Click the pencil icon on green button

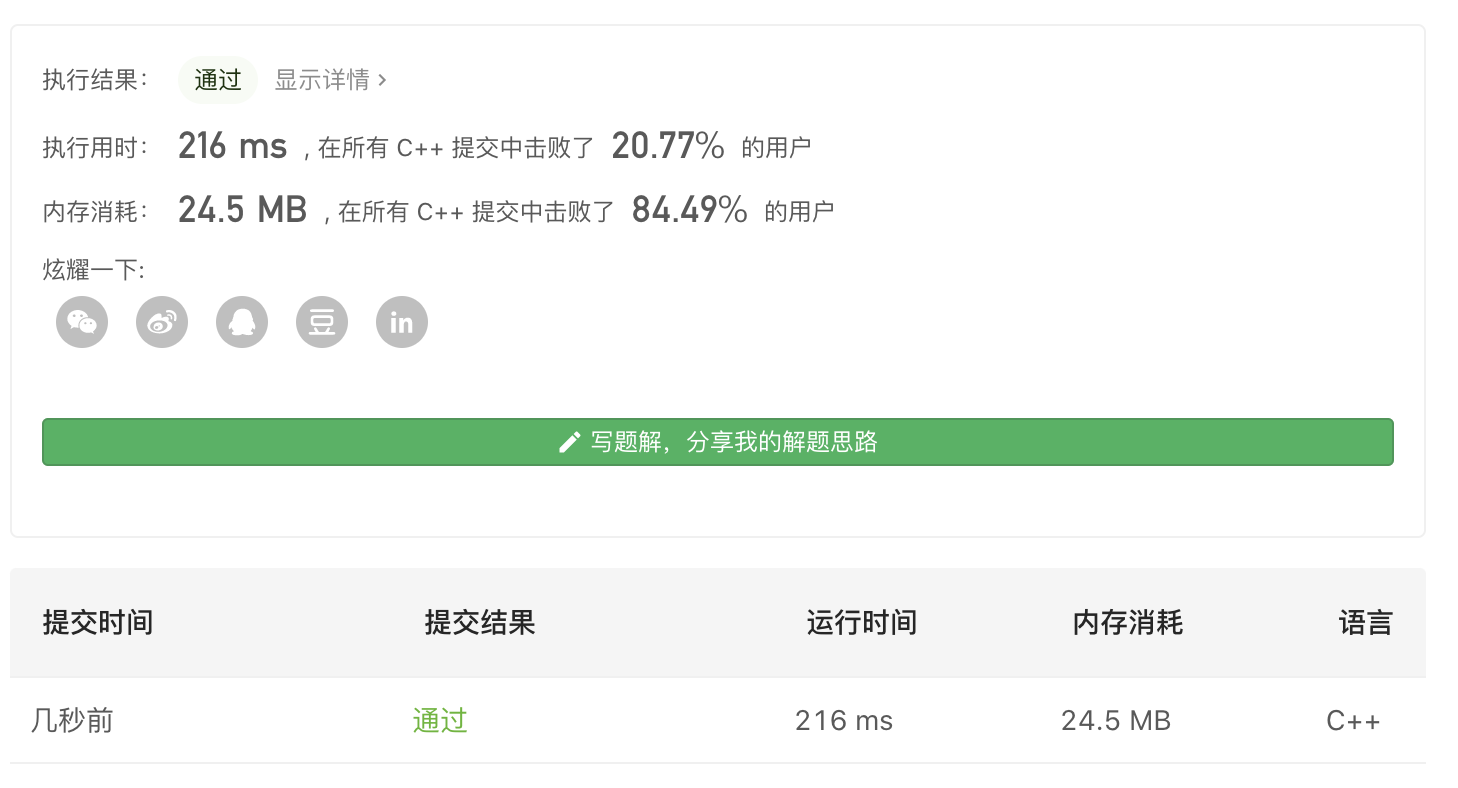[x=569, y=442]
